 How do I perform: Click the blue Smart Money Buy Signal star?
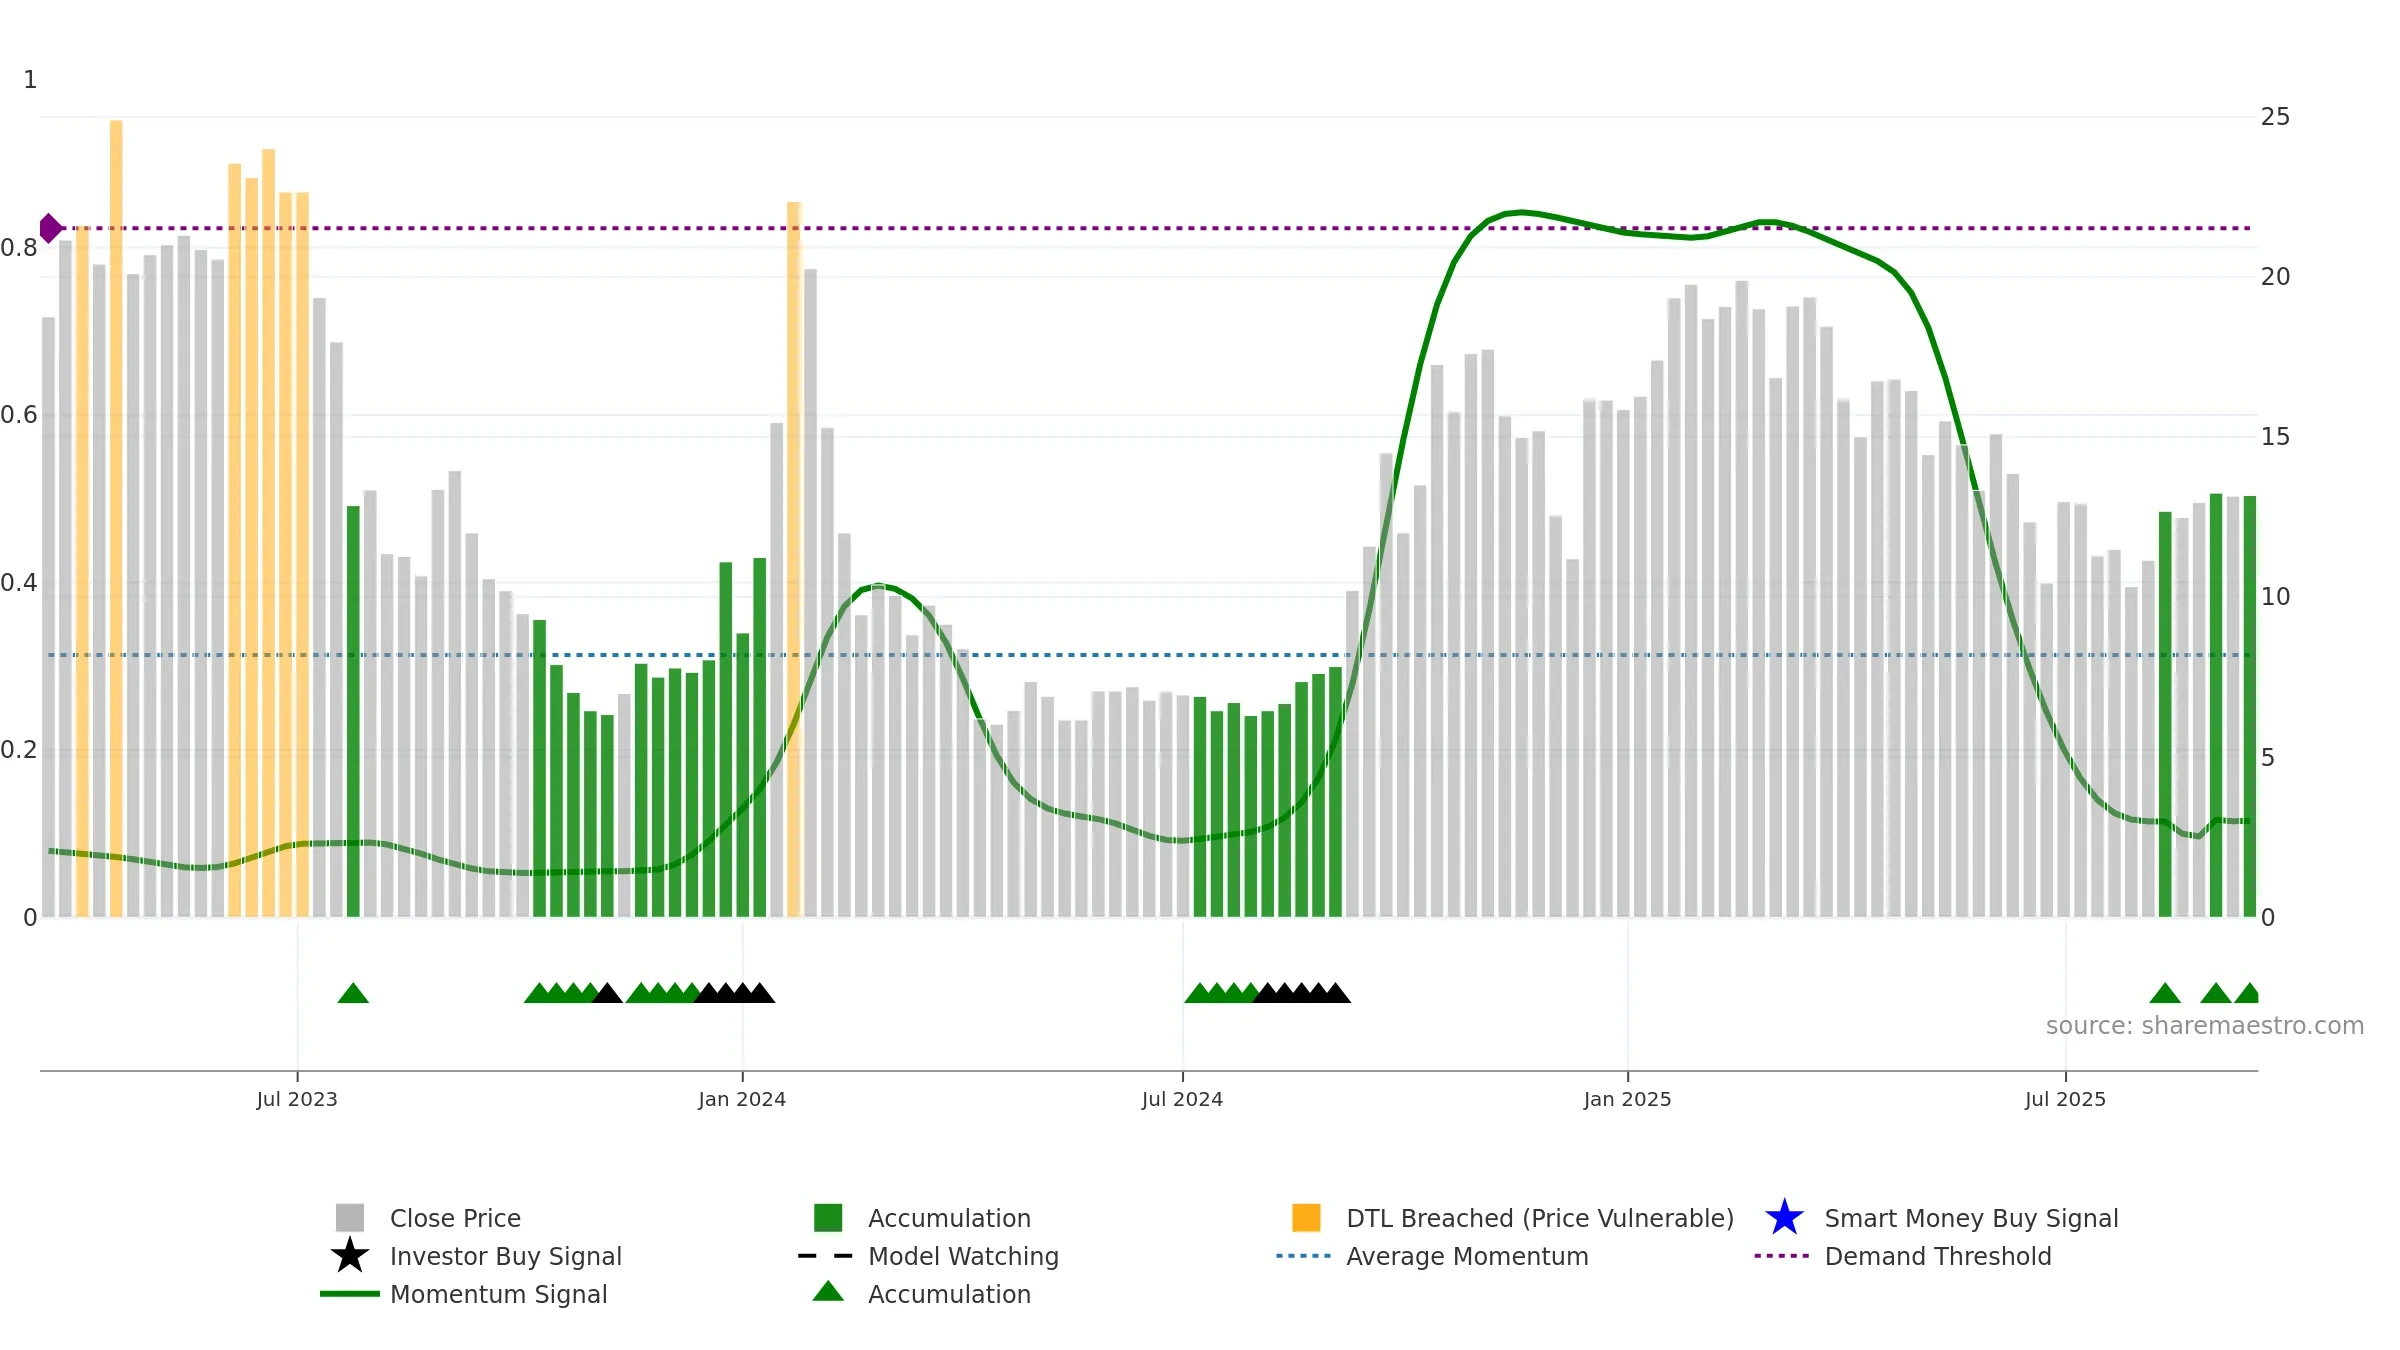tap(1784, 1217)
